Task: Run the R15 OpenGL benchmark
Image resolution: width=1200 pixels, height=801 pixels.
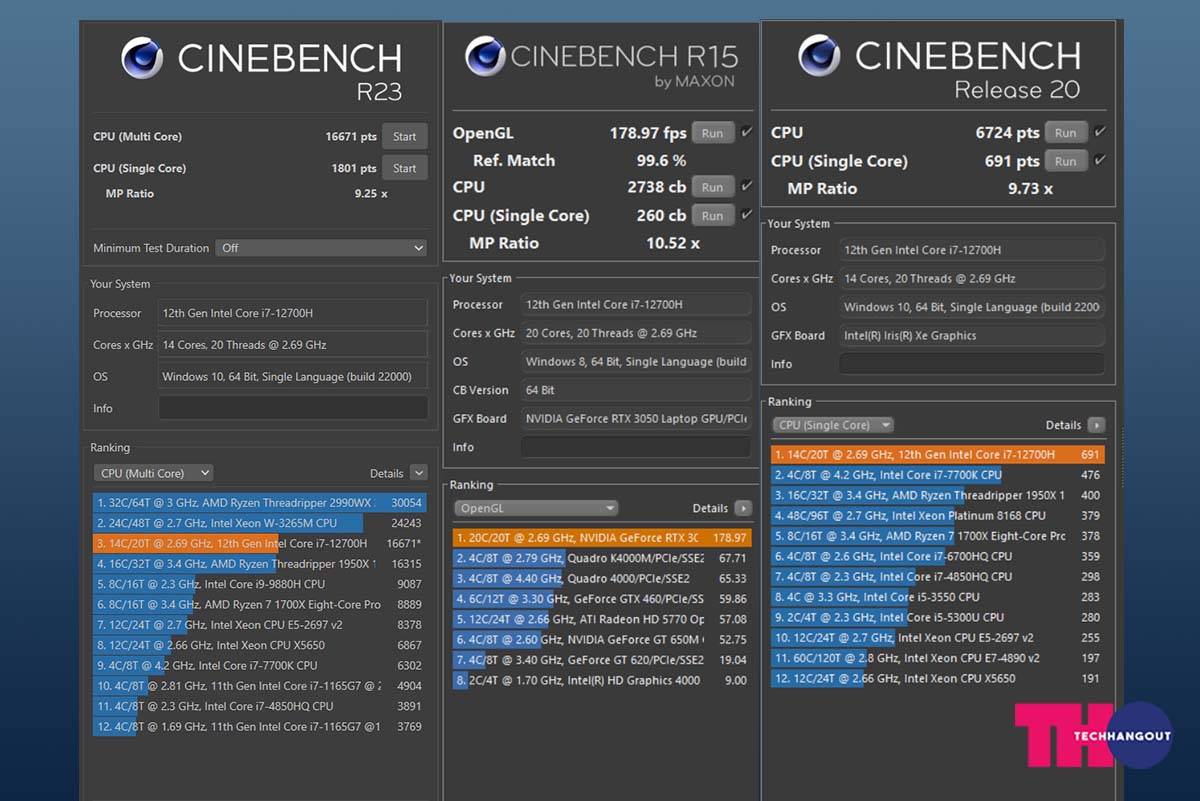Action: pyautogui.click(x=712, y=133)
